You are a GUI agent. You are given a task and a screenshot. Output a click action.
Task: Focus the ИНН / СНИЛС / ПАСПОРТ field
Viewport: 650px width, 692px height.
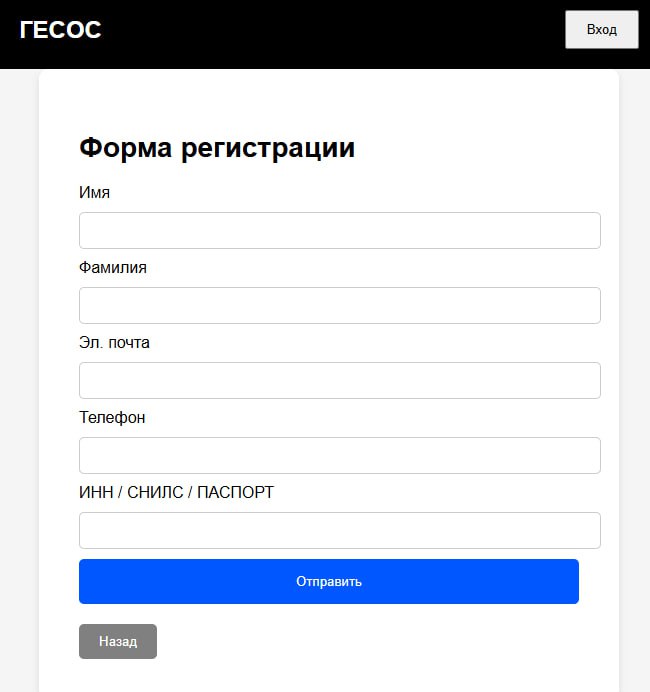point(339,530)
